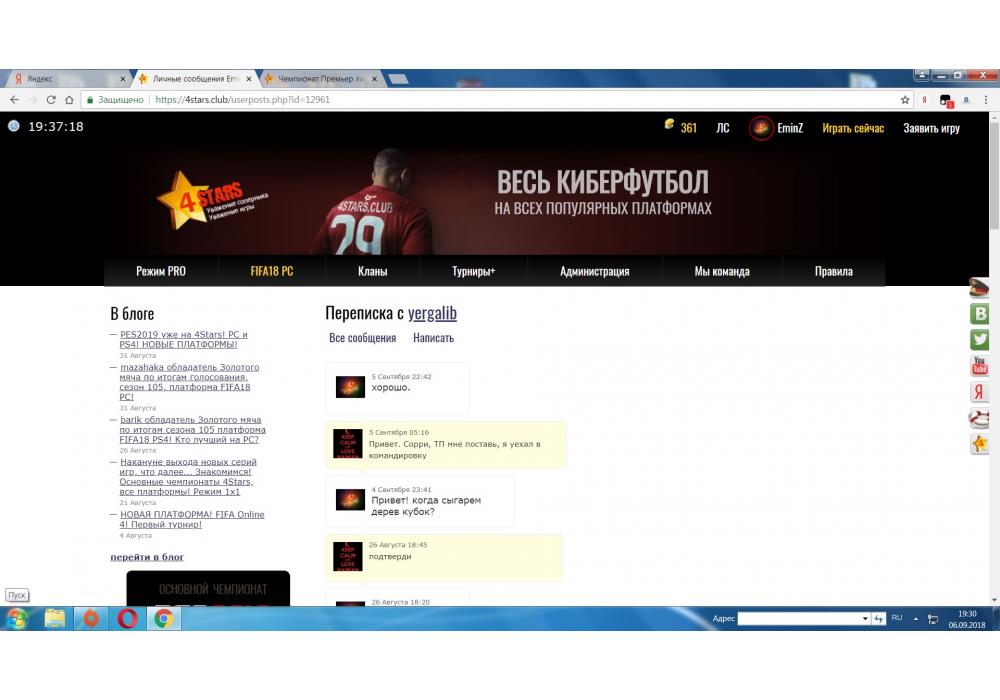
Task: Open ЛС private messages
Action: click(723, 128)
